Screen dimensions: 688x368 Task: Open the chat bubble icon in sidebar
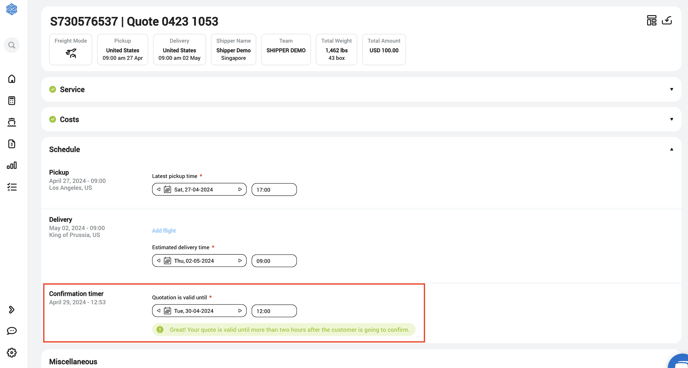click(x=12, y=331)
